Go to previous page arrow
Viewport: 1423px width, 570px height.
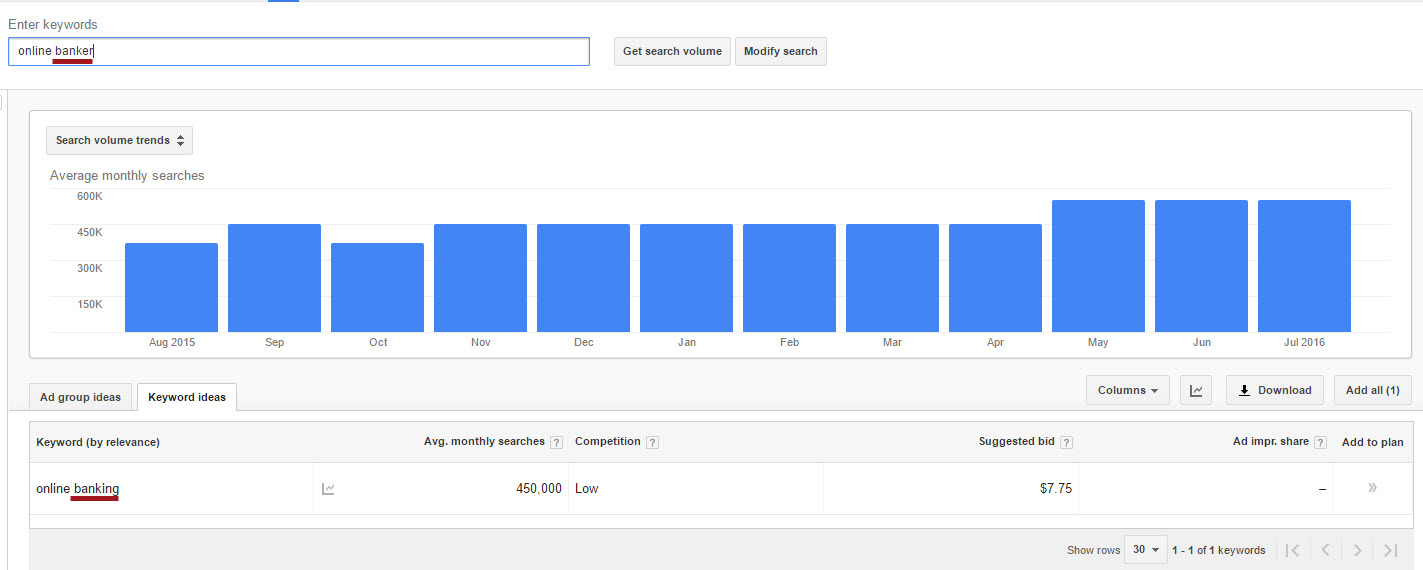1325,550
